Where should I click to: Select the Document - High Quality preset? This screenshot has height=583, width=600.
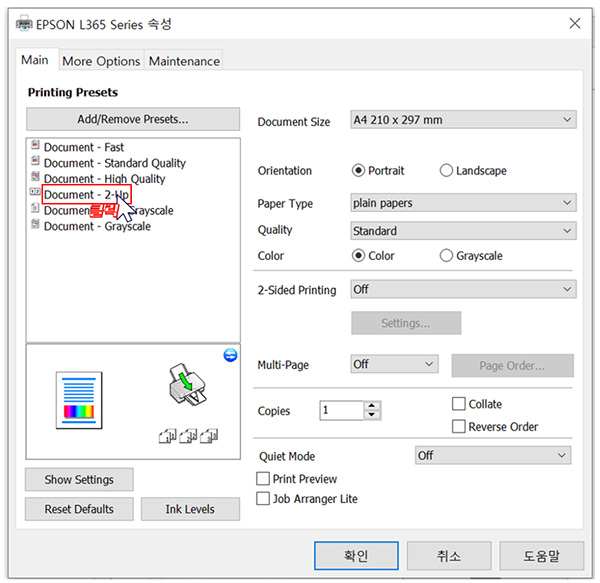click(x=104, y=179)
